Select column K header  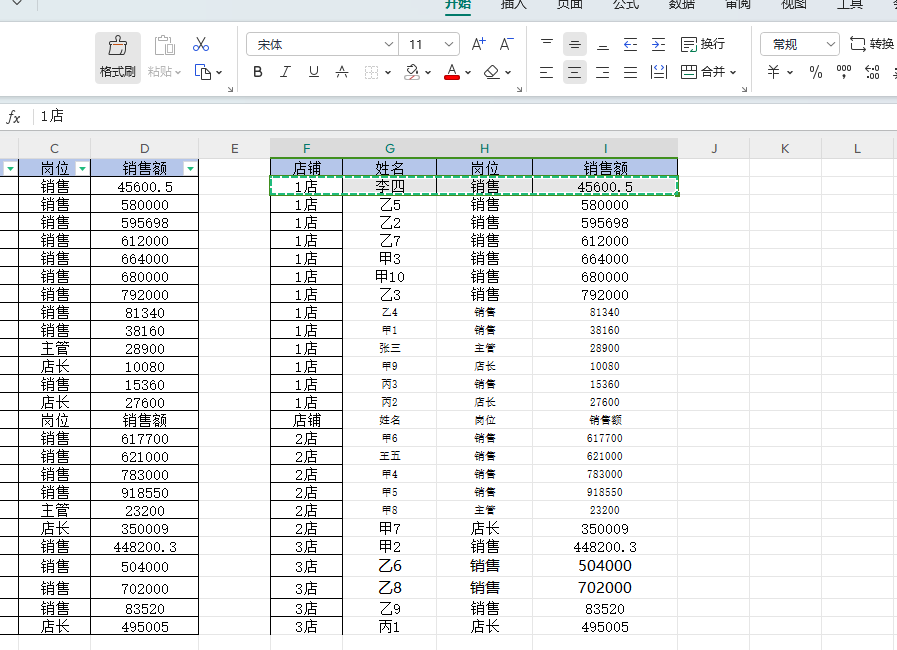785,149
